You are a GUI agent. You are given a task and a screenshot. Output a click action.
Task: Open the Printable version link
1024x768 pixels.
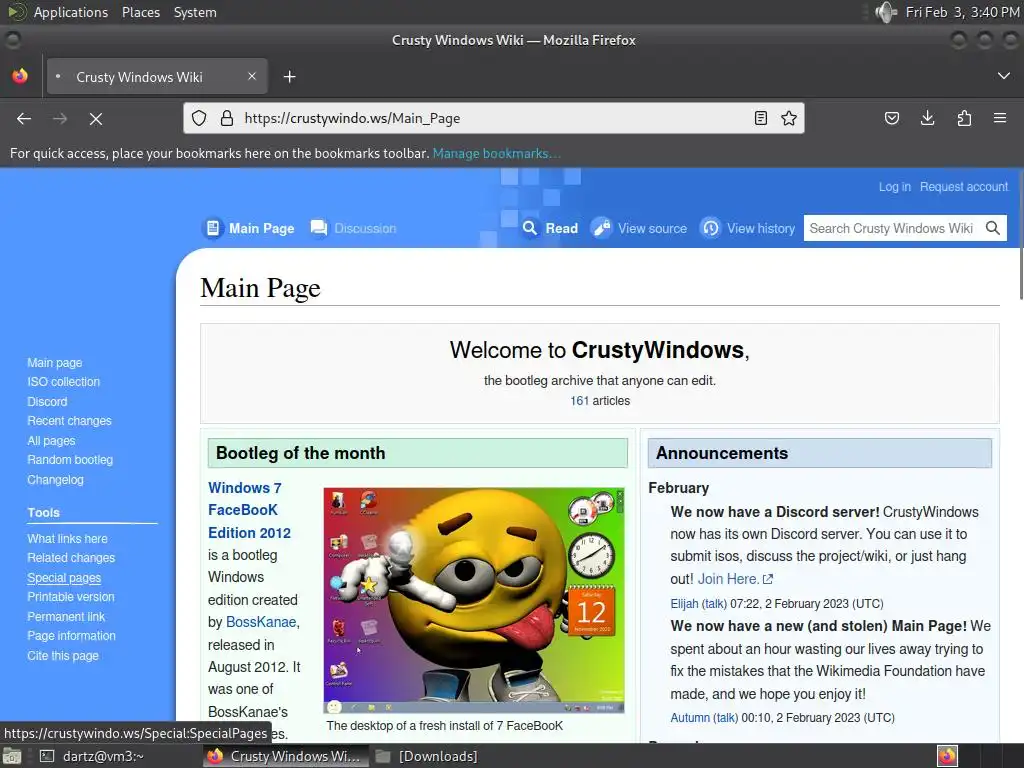point(71,597)
